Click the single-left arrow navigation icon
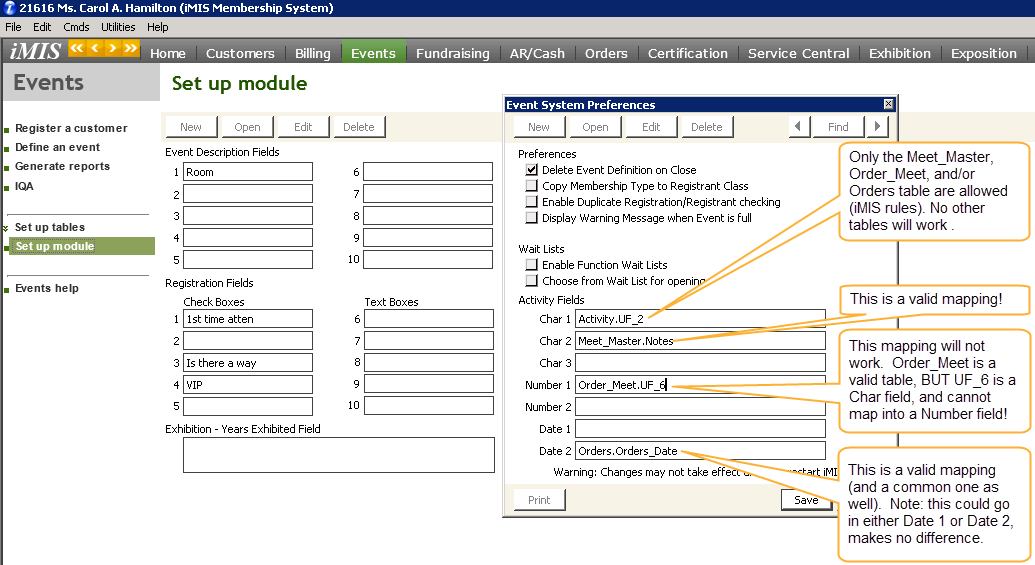The image size is (1035, 565). click(95, 48)
